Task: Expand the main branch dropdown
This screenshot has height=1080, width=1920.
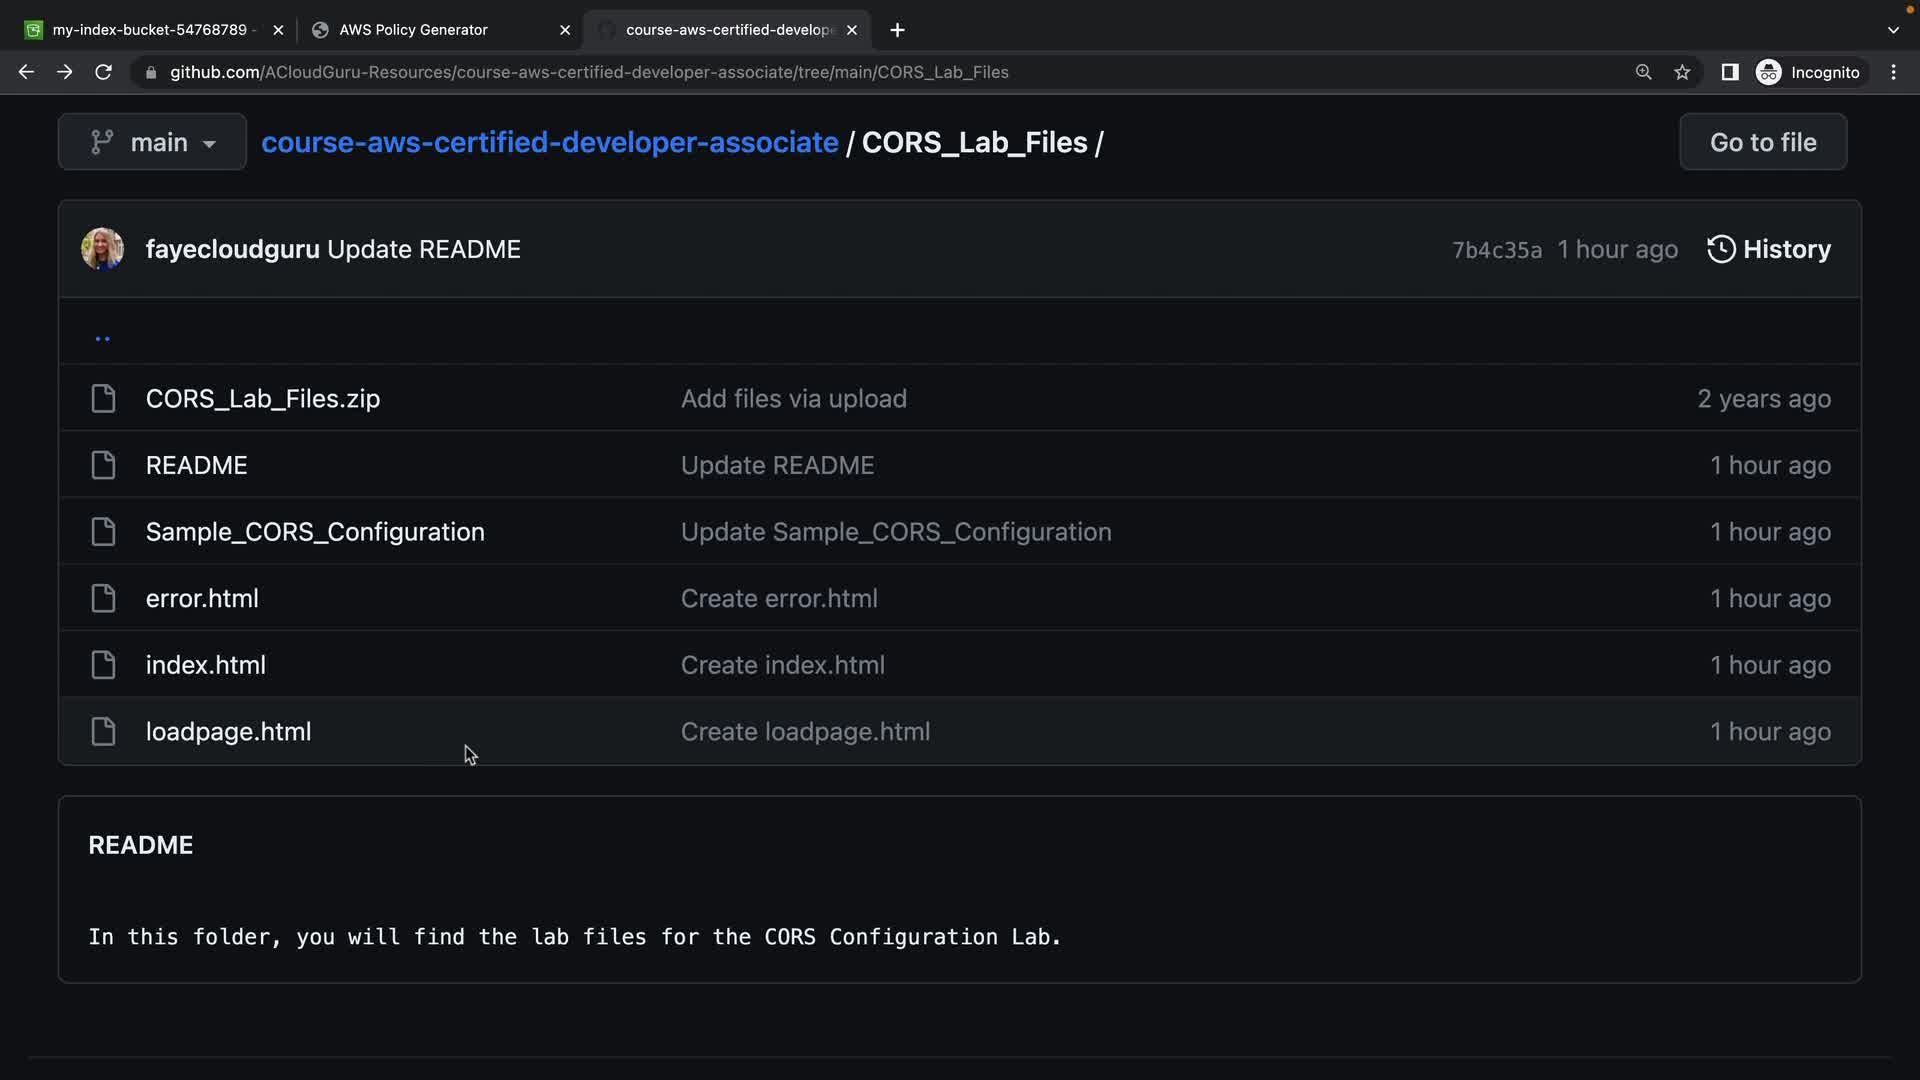Action: [152, 142]
